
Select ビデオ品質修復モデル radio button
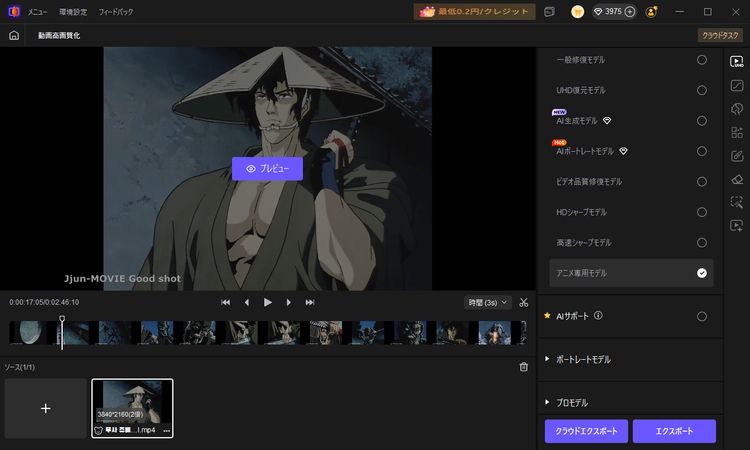[x=702, y=182]
